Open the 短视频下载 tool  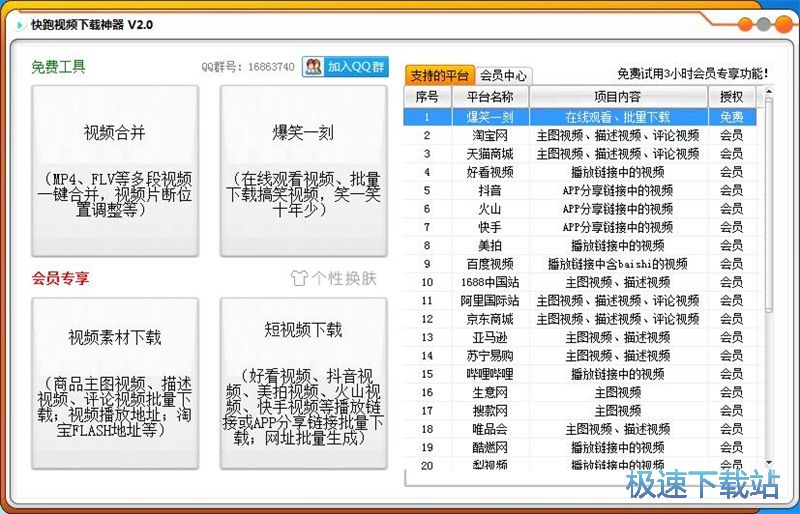[x=304, y=383]
